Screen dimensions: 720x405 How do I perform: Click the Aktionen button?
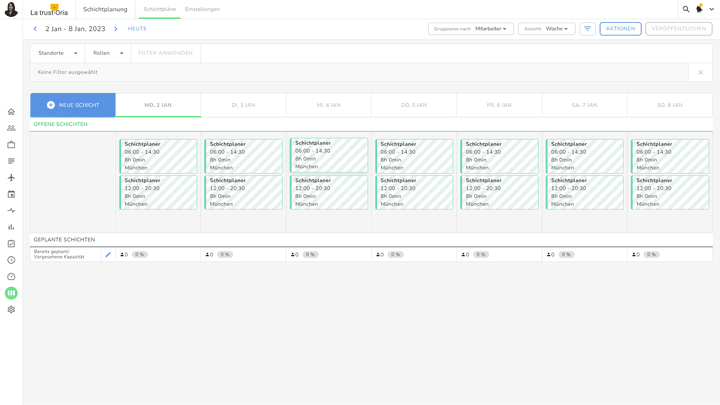pyautogui.click(x=620, y=29)
